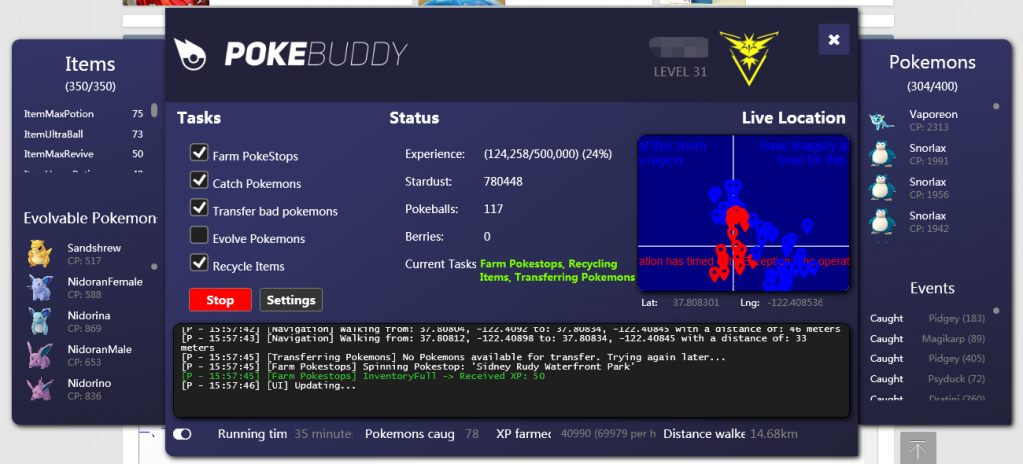
Task: Uncheck the Recycle Items checkbox
Action: [199, 264]
